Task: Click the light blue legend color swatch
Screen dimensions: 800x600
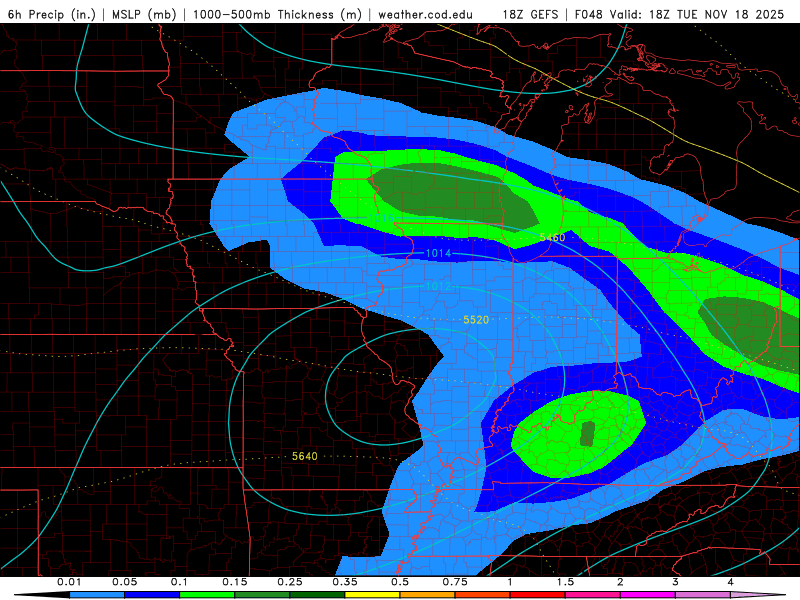Action: 97,595
